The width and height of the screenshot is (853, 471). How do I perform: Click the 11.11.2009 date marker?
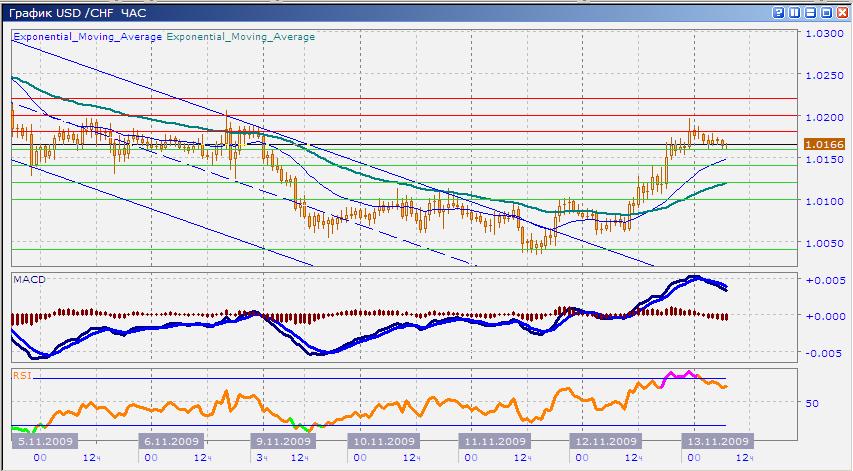494,441
